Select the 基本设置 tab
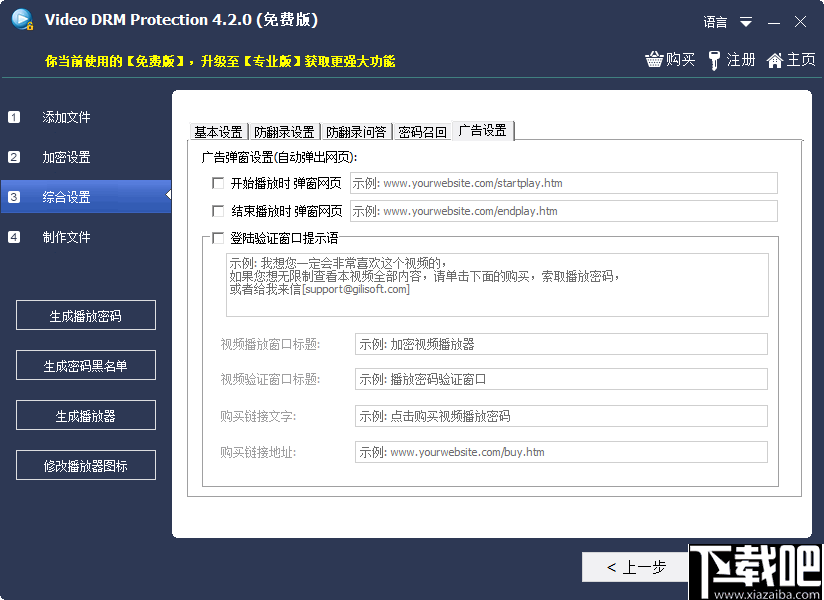 pos(219,130)
